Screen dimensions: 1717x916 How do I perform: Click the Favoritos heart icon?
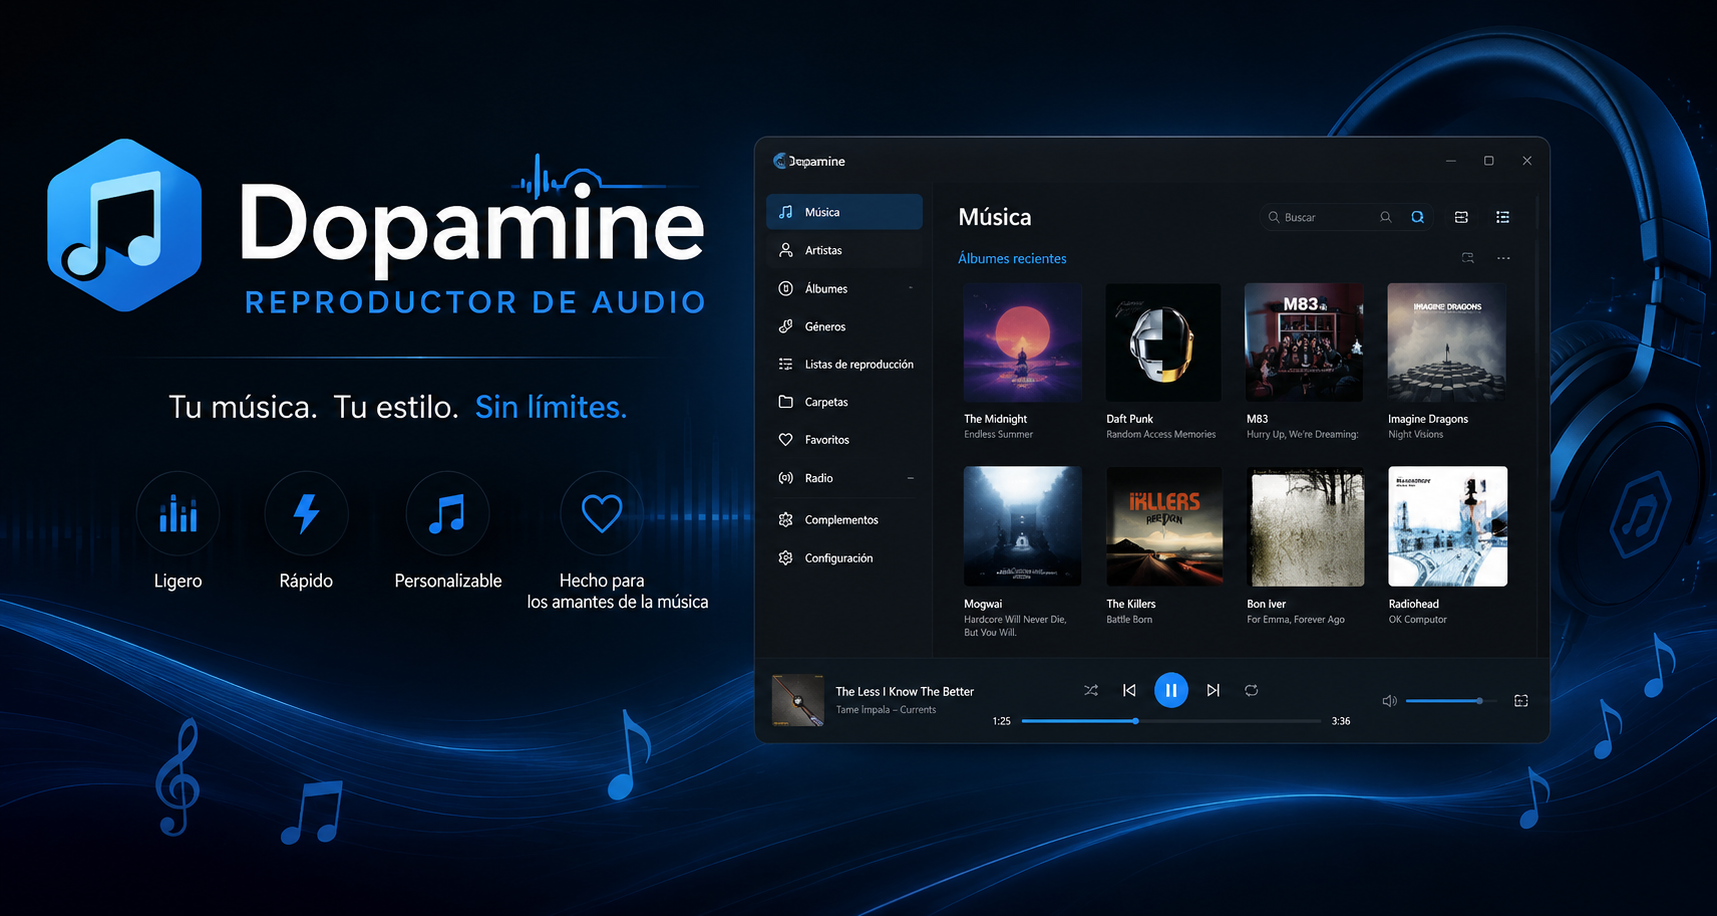[x=786, y=440]
